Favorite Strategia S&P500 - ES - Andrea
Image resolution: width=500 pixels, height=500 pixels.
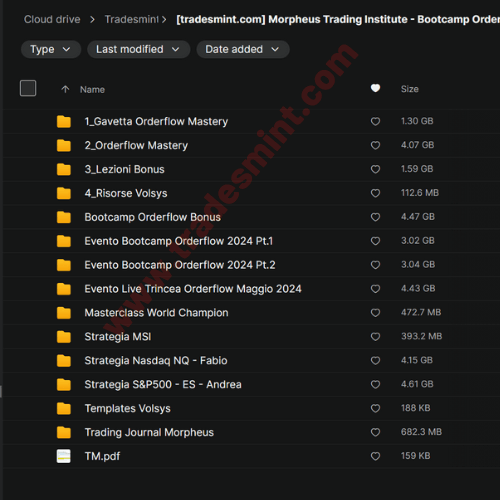click(375, 384)
